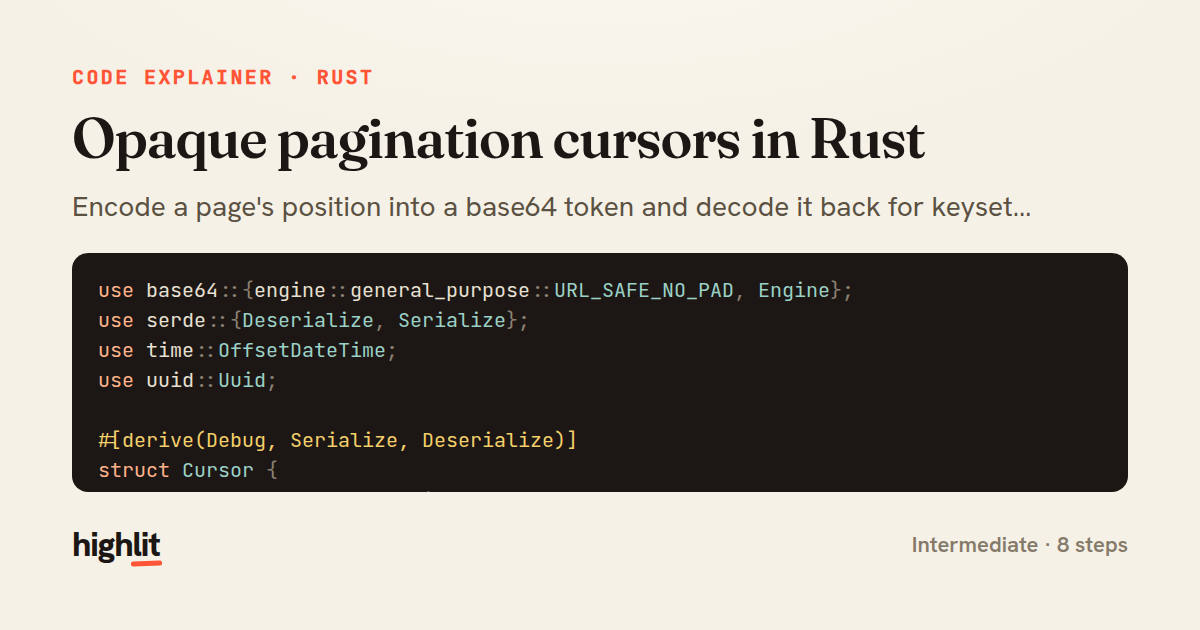Viewport: 1200px width, 630px height.
Task: Click the '#[derive(Debug, Serialize, Deserialize)]' line
Action: [337, 441]
